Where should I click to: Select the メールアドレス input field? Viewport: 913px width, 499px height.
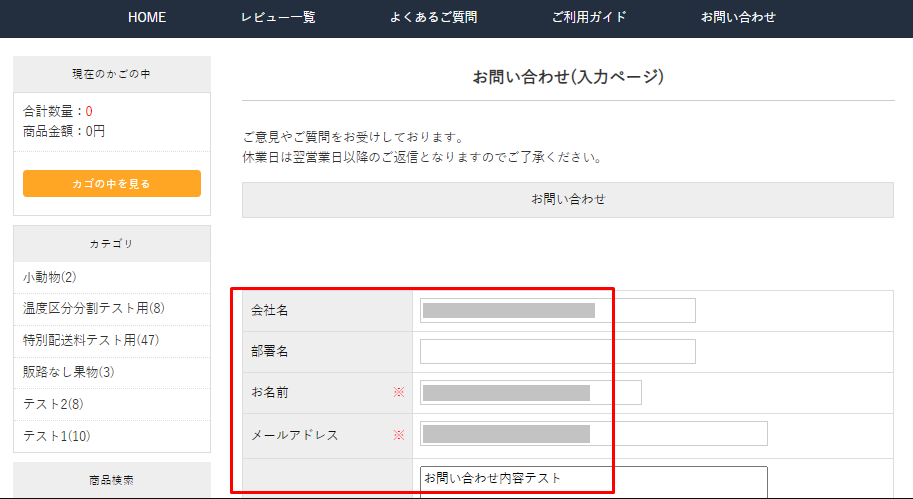593,434
